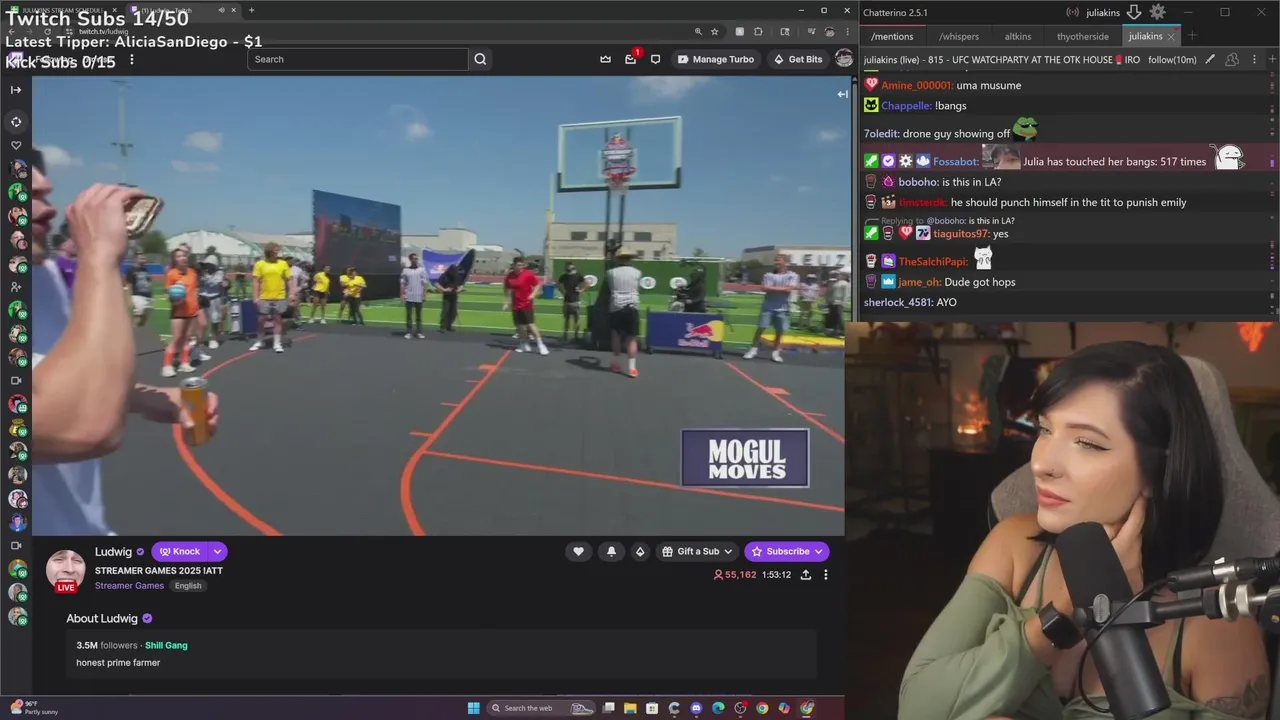The width and height of the screenshot is (1280, 720).
Task: Click the TheSalchiPapi username in chat
Action: 934,262
